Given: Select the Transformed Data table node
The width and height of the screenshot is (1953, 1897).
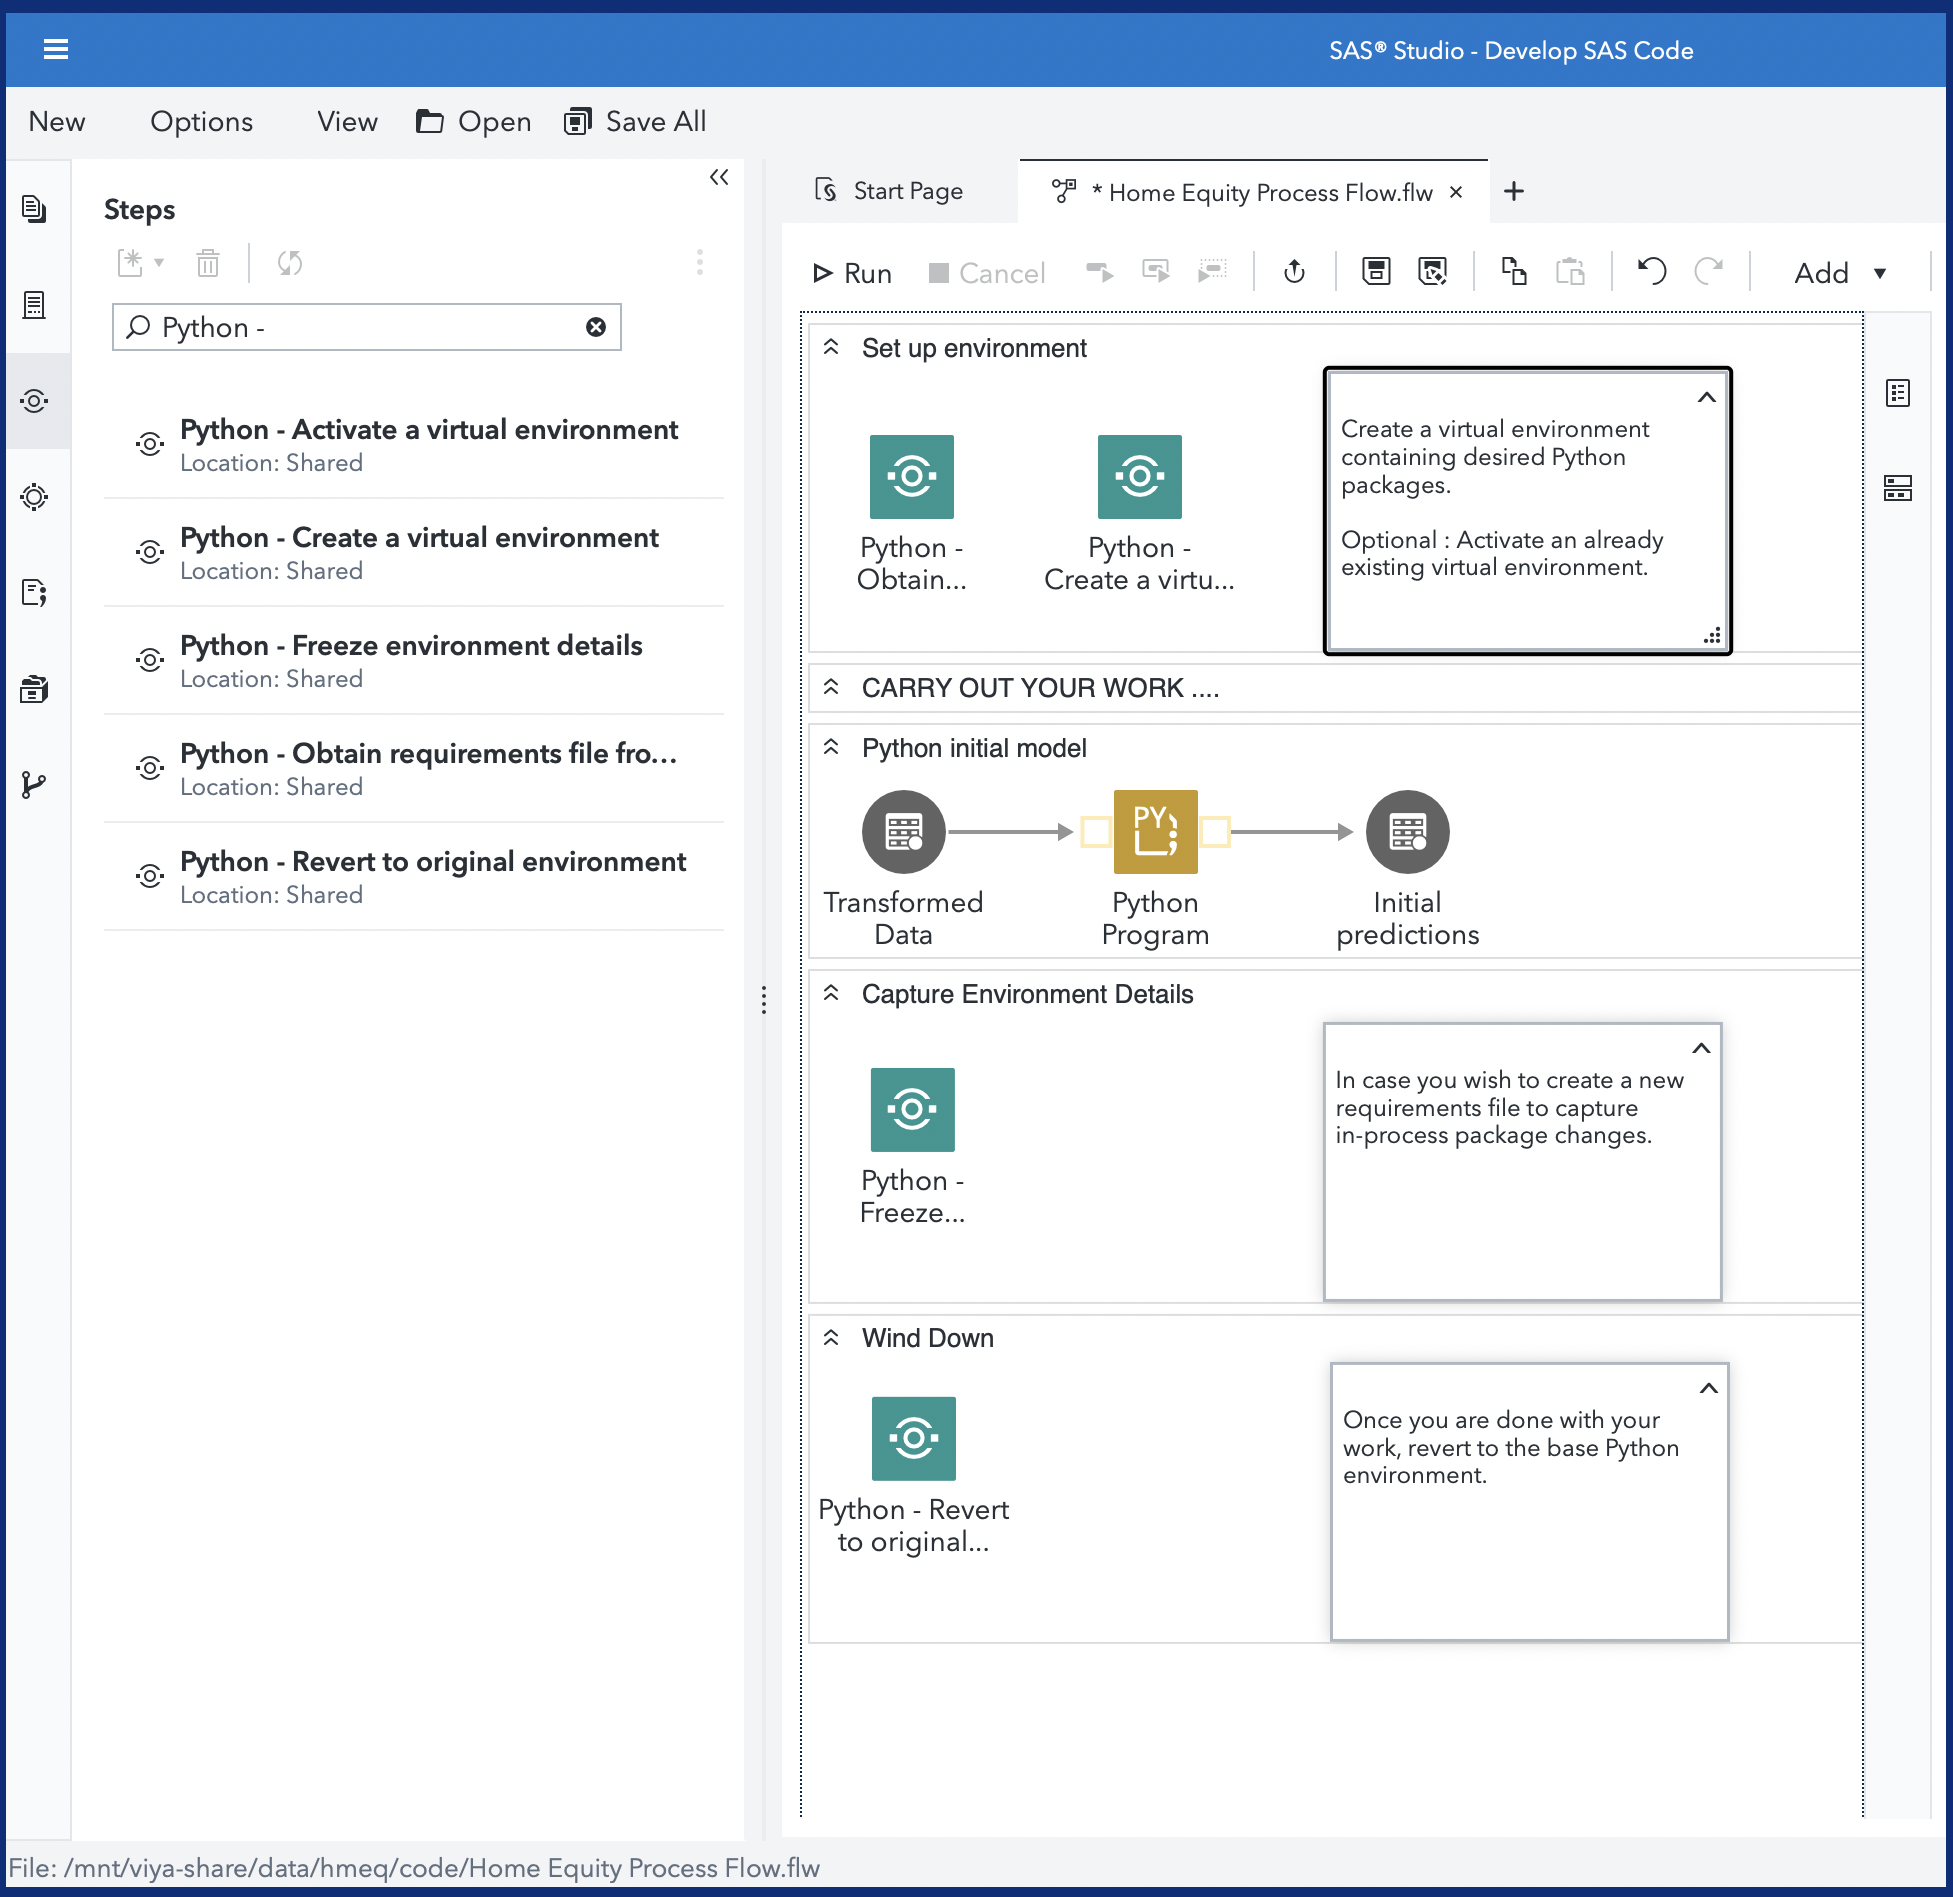Looking at the screenshot, I should tap(904, 832).
